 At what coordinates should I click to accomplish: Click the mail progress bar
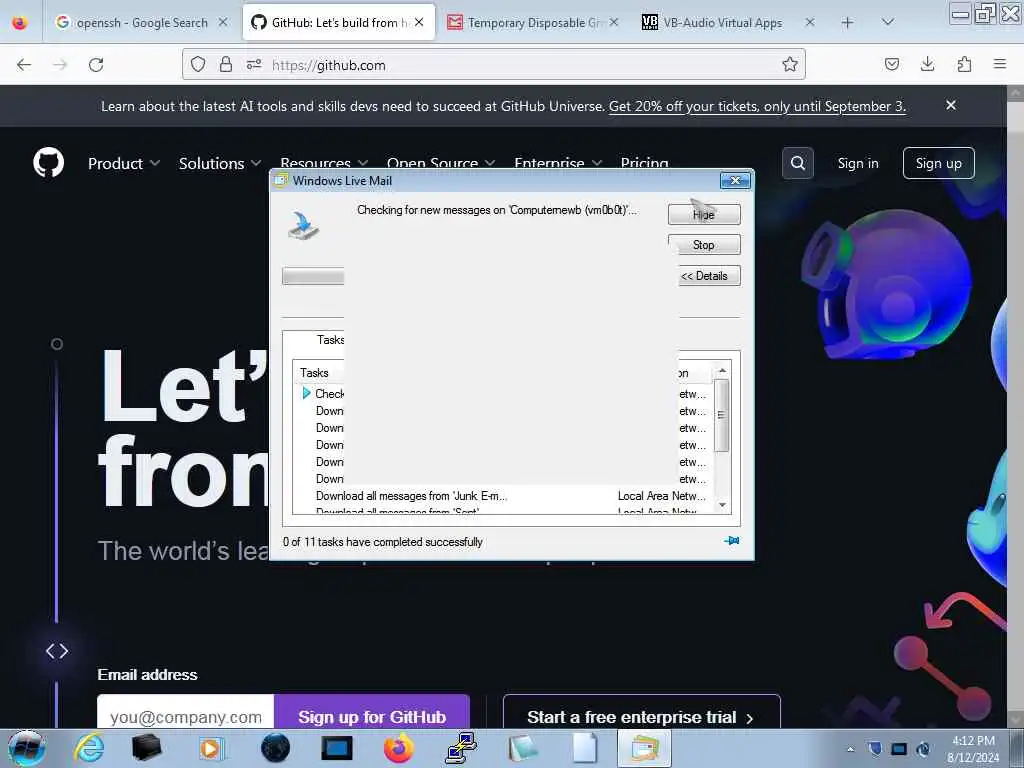tap(313, 276)
